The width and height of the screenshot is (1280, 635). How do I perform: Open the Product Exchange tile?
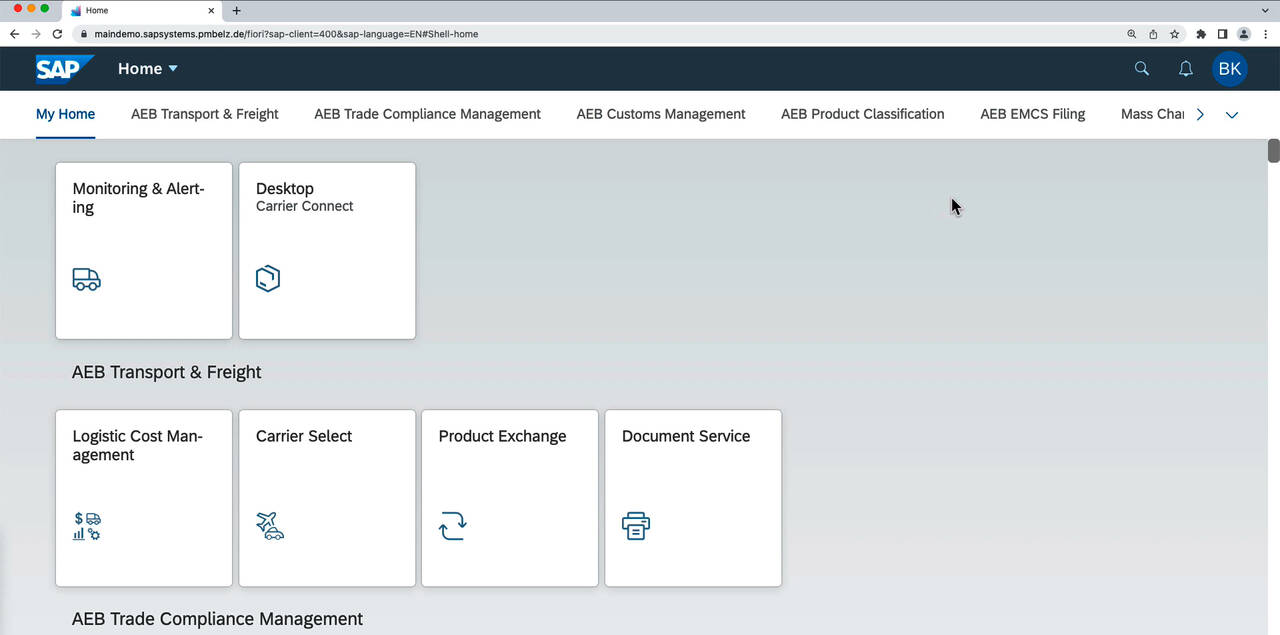[x=510, y=497]
